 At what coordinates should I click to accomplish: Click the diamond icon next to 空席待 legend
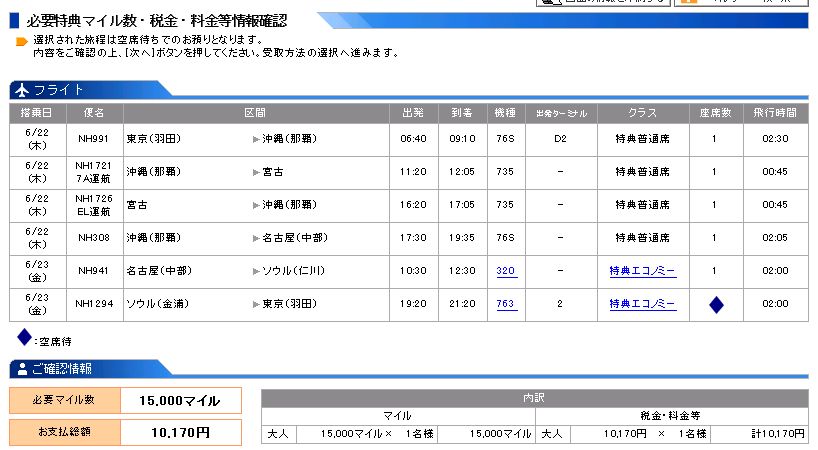[x=24, y=337]
